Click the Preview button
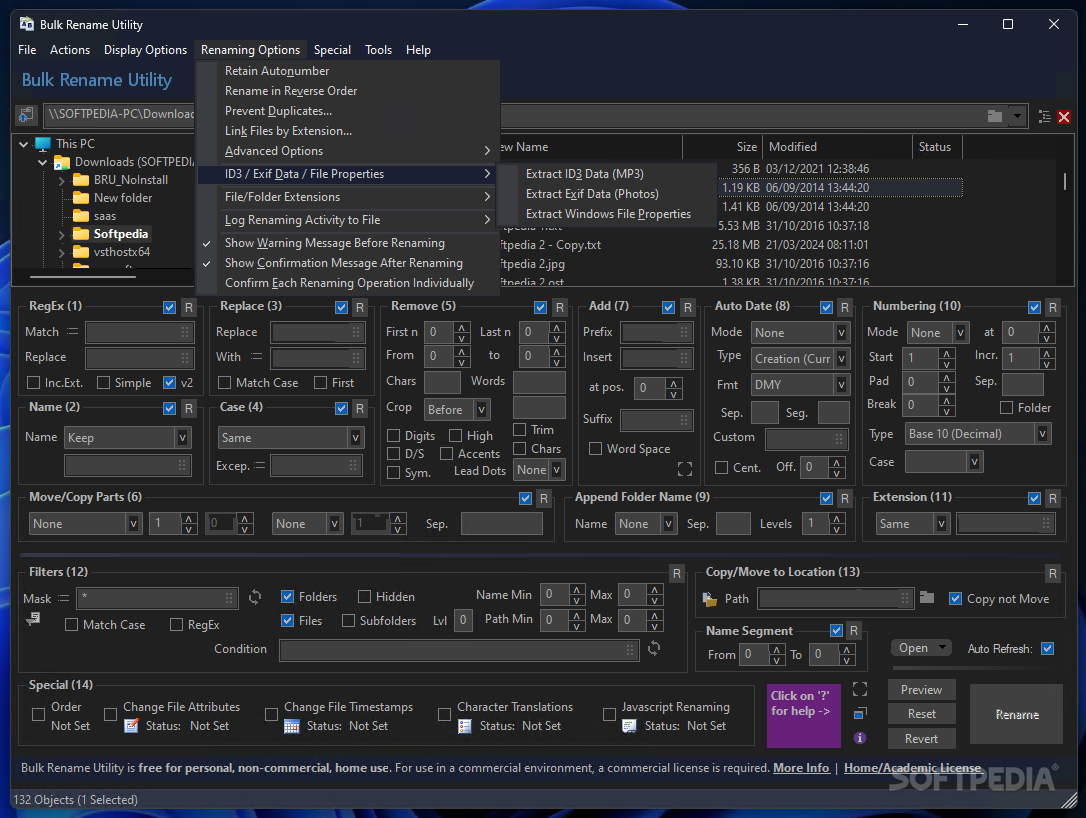This screenshot has width=1086, height=818. pos(921,690)
